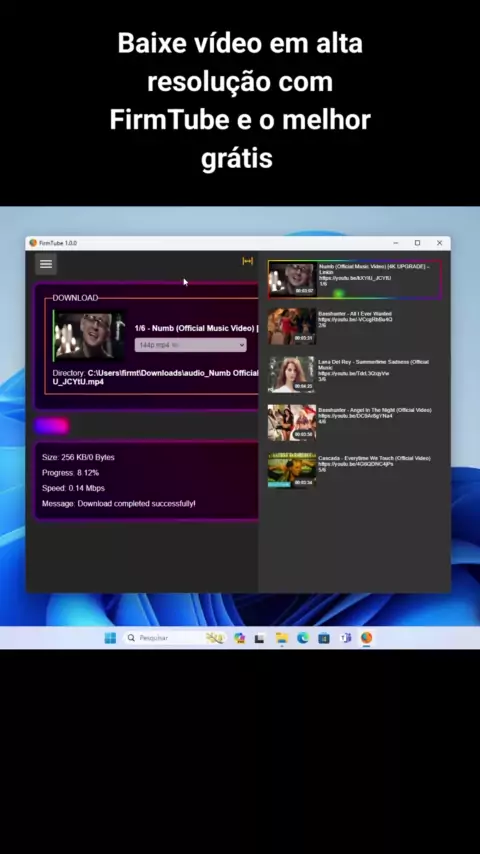Open the Windows Start menu
The image size is (480, 854).
(x=110, y=638)
